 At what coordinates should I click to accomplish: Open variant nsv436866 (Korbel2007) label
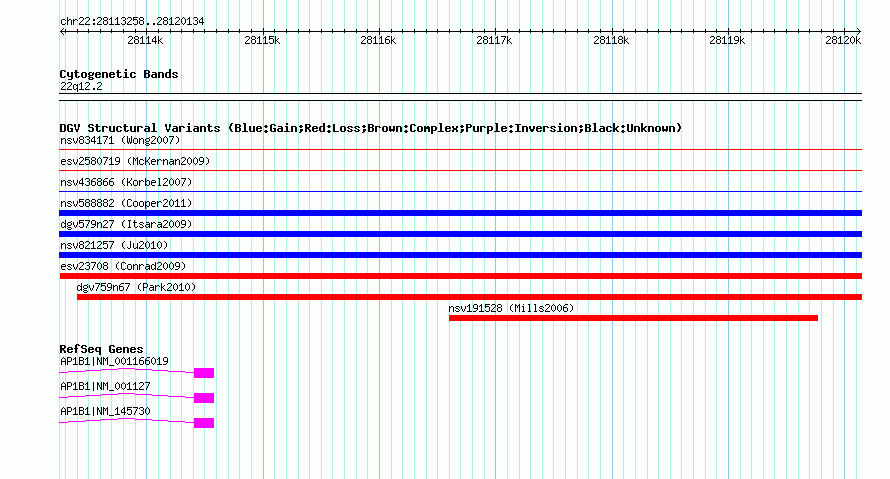126,182
